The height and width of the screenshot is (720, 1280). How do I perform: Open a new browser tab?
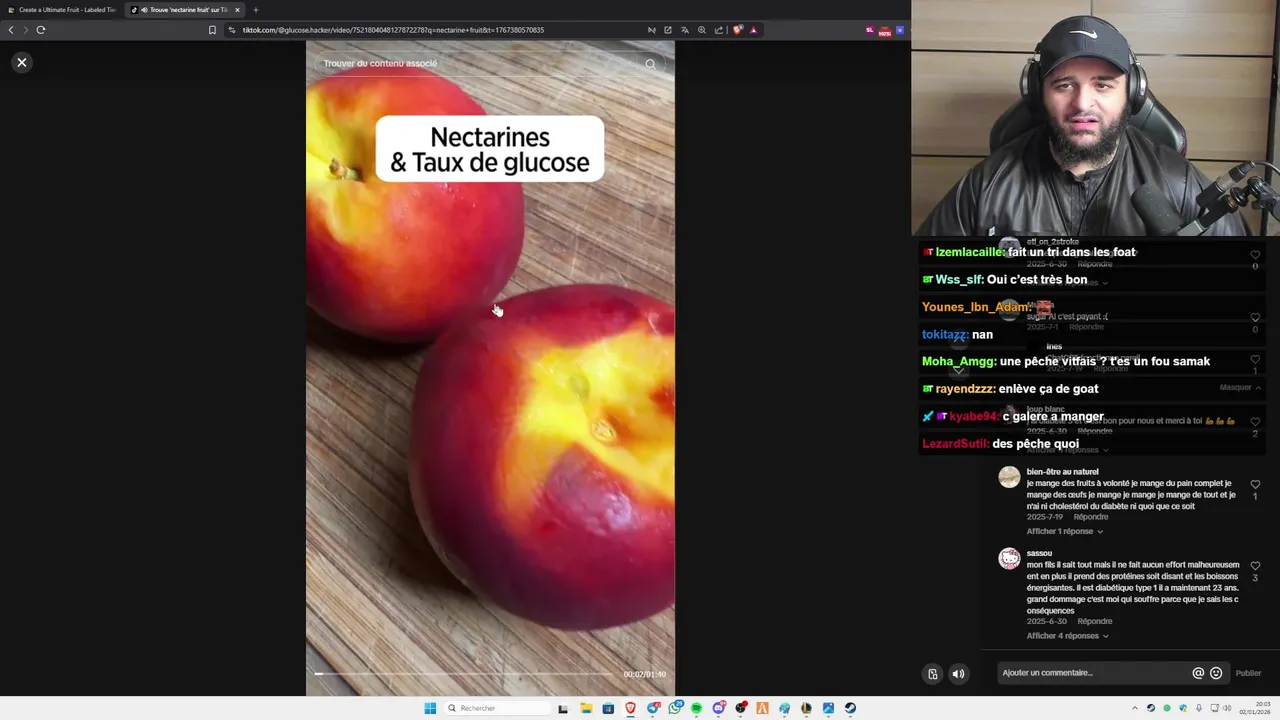255,9
